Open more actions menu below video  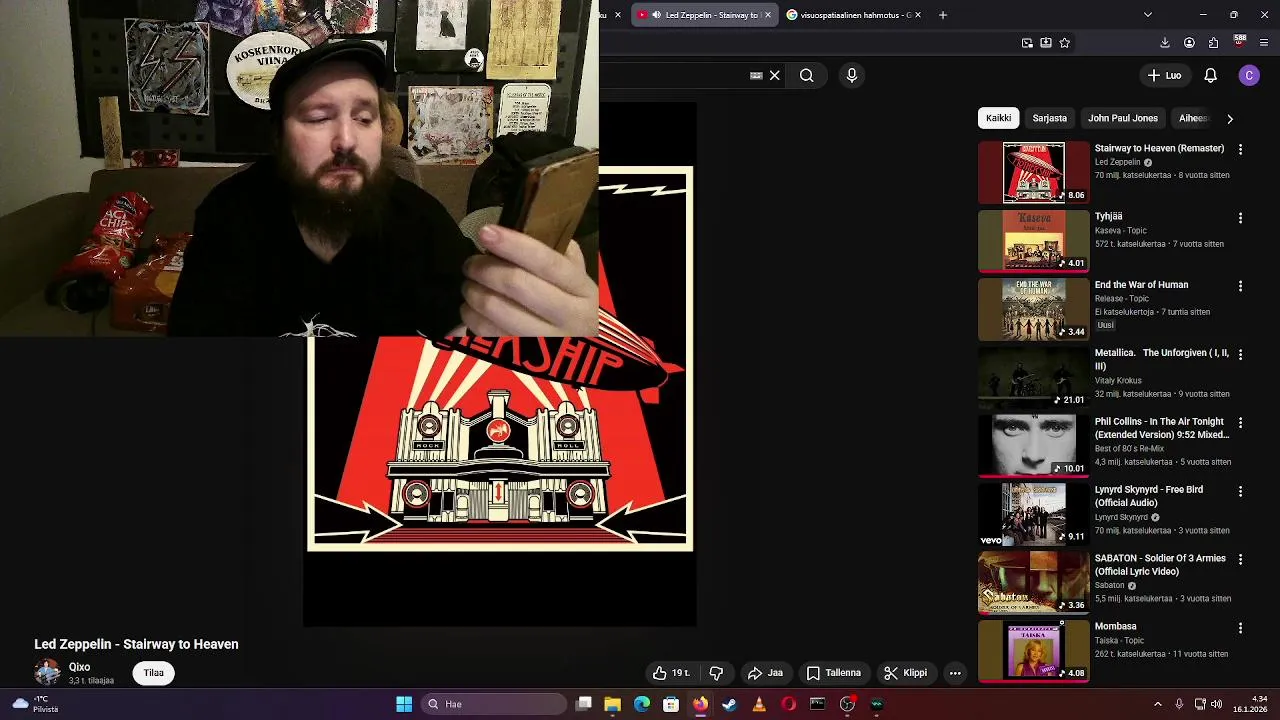coord(955,673)
